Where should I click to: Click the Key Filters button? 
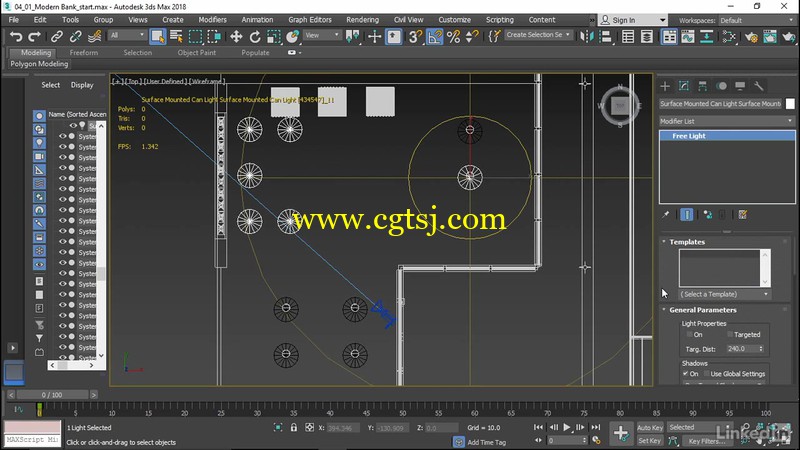click(x=707, y=441)
